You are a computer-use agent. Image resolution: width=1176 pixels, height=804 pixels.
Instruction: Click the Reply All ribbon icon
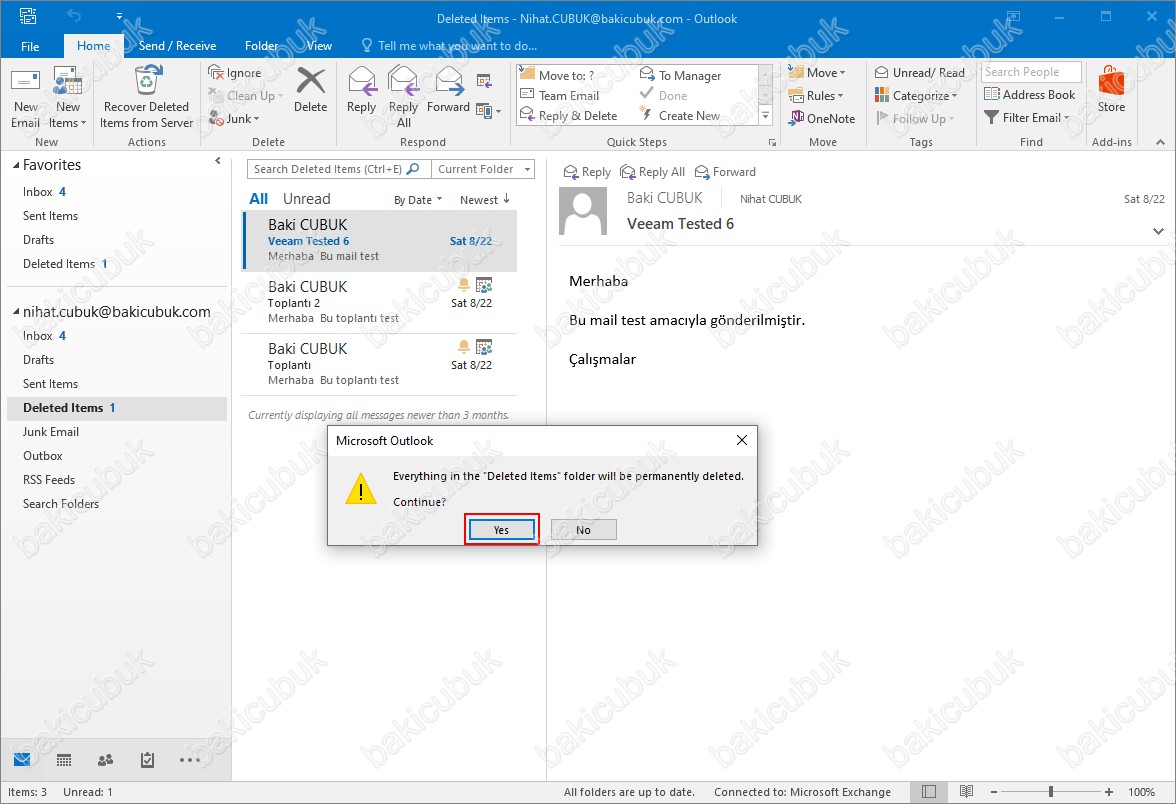404,96
